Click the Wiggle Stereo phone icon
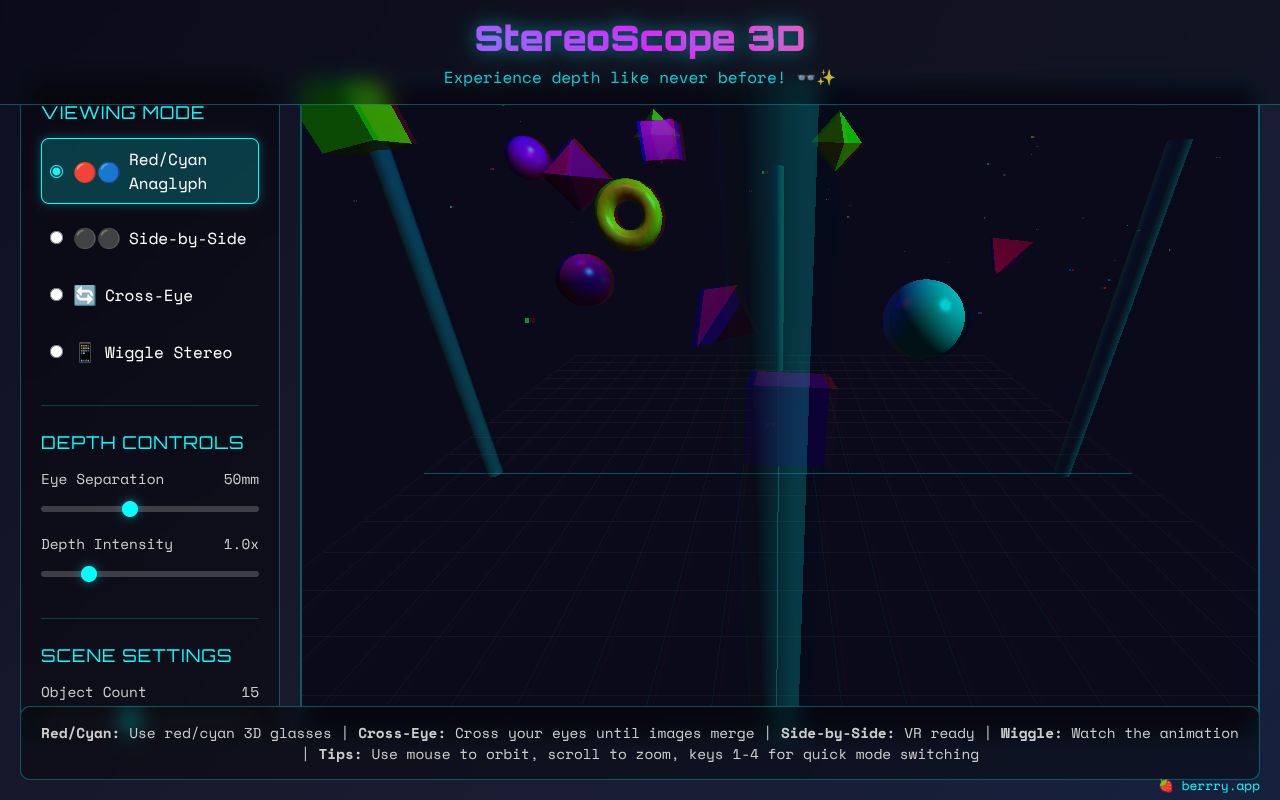Screen dimensions: 1280x800 (84, 352)
